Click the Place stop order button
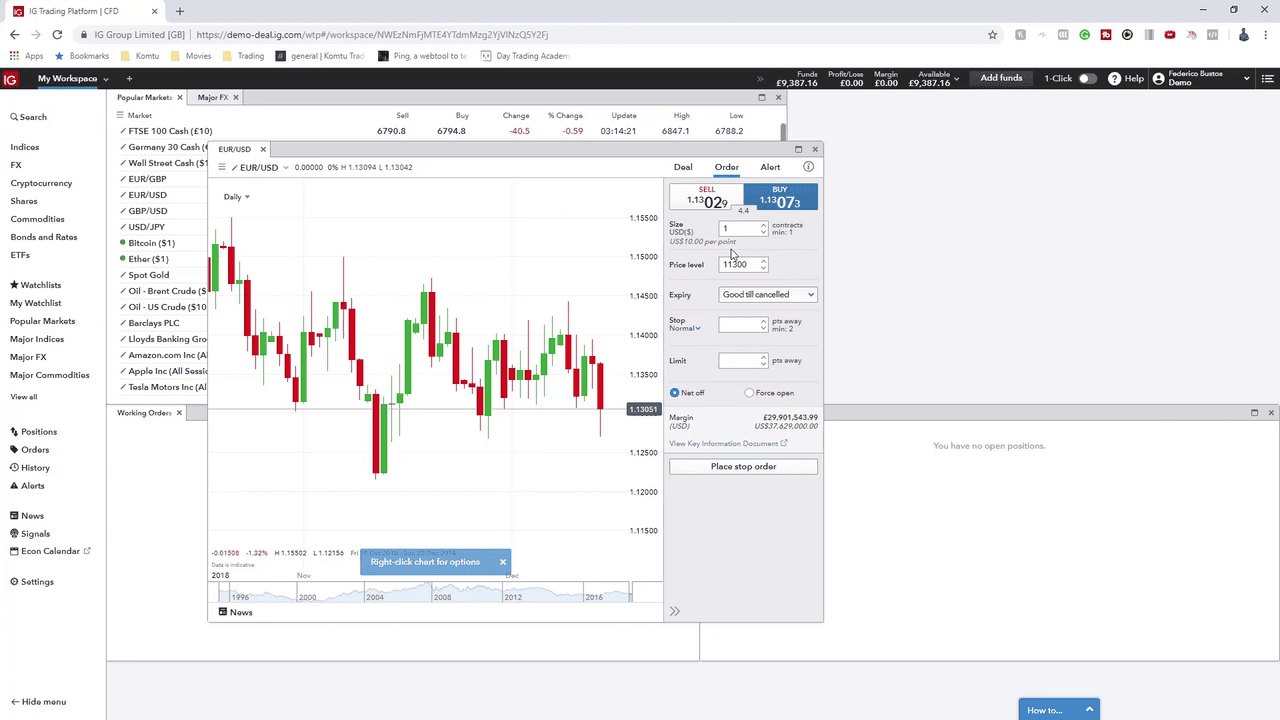1280x720 pixels. click(x=743, y=467)
